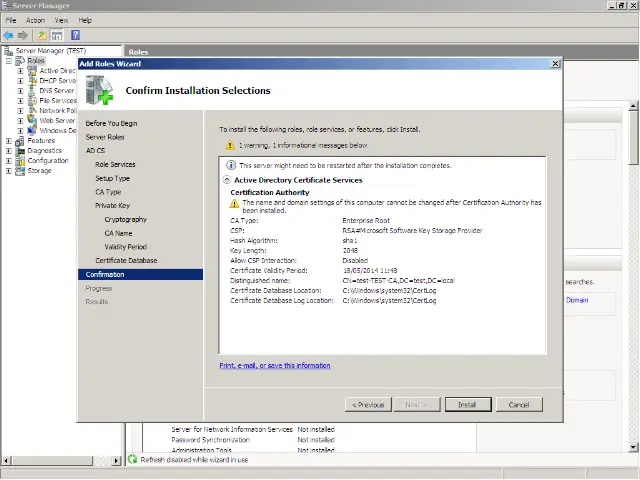The width and height of the screenshot is (640, 480).
Task: Expand the DNS Server tree node
Action: pos(20,91)
